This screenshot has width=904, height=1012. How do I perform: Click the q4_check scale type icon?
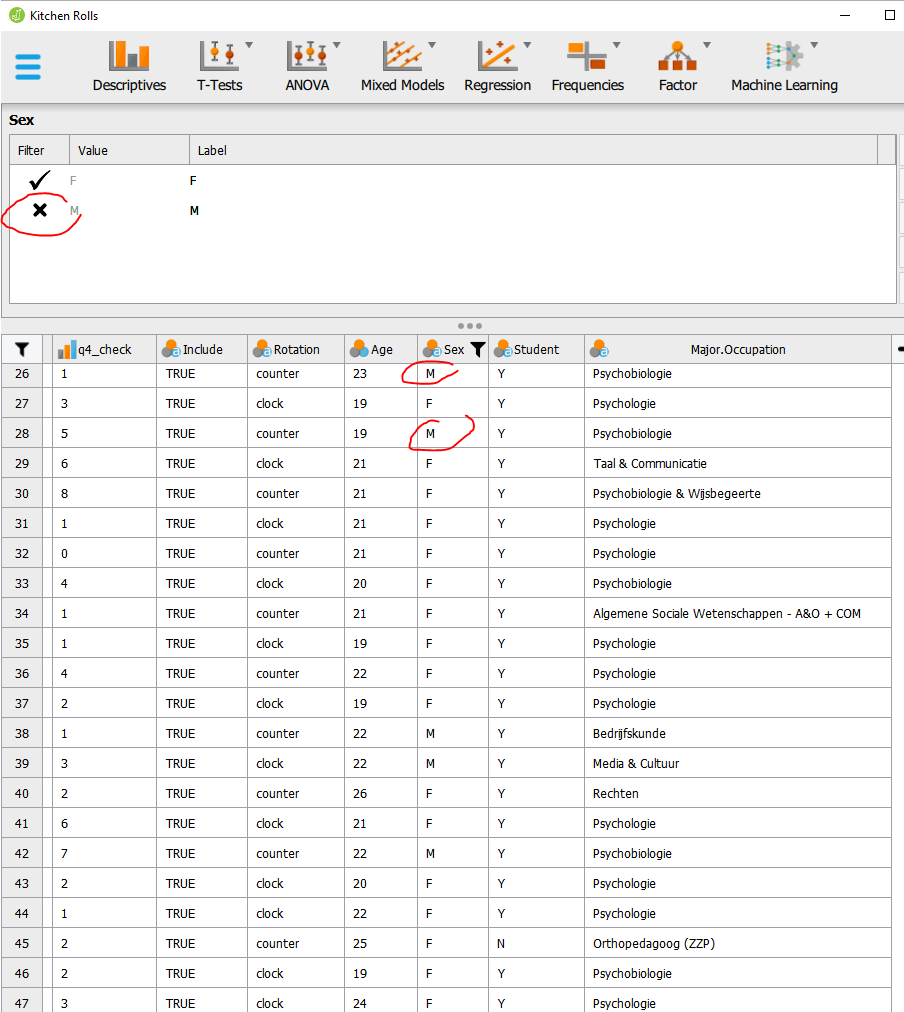click(x=66, y=350)
